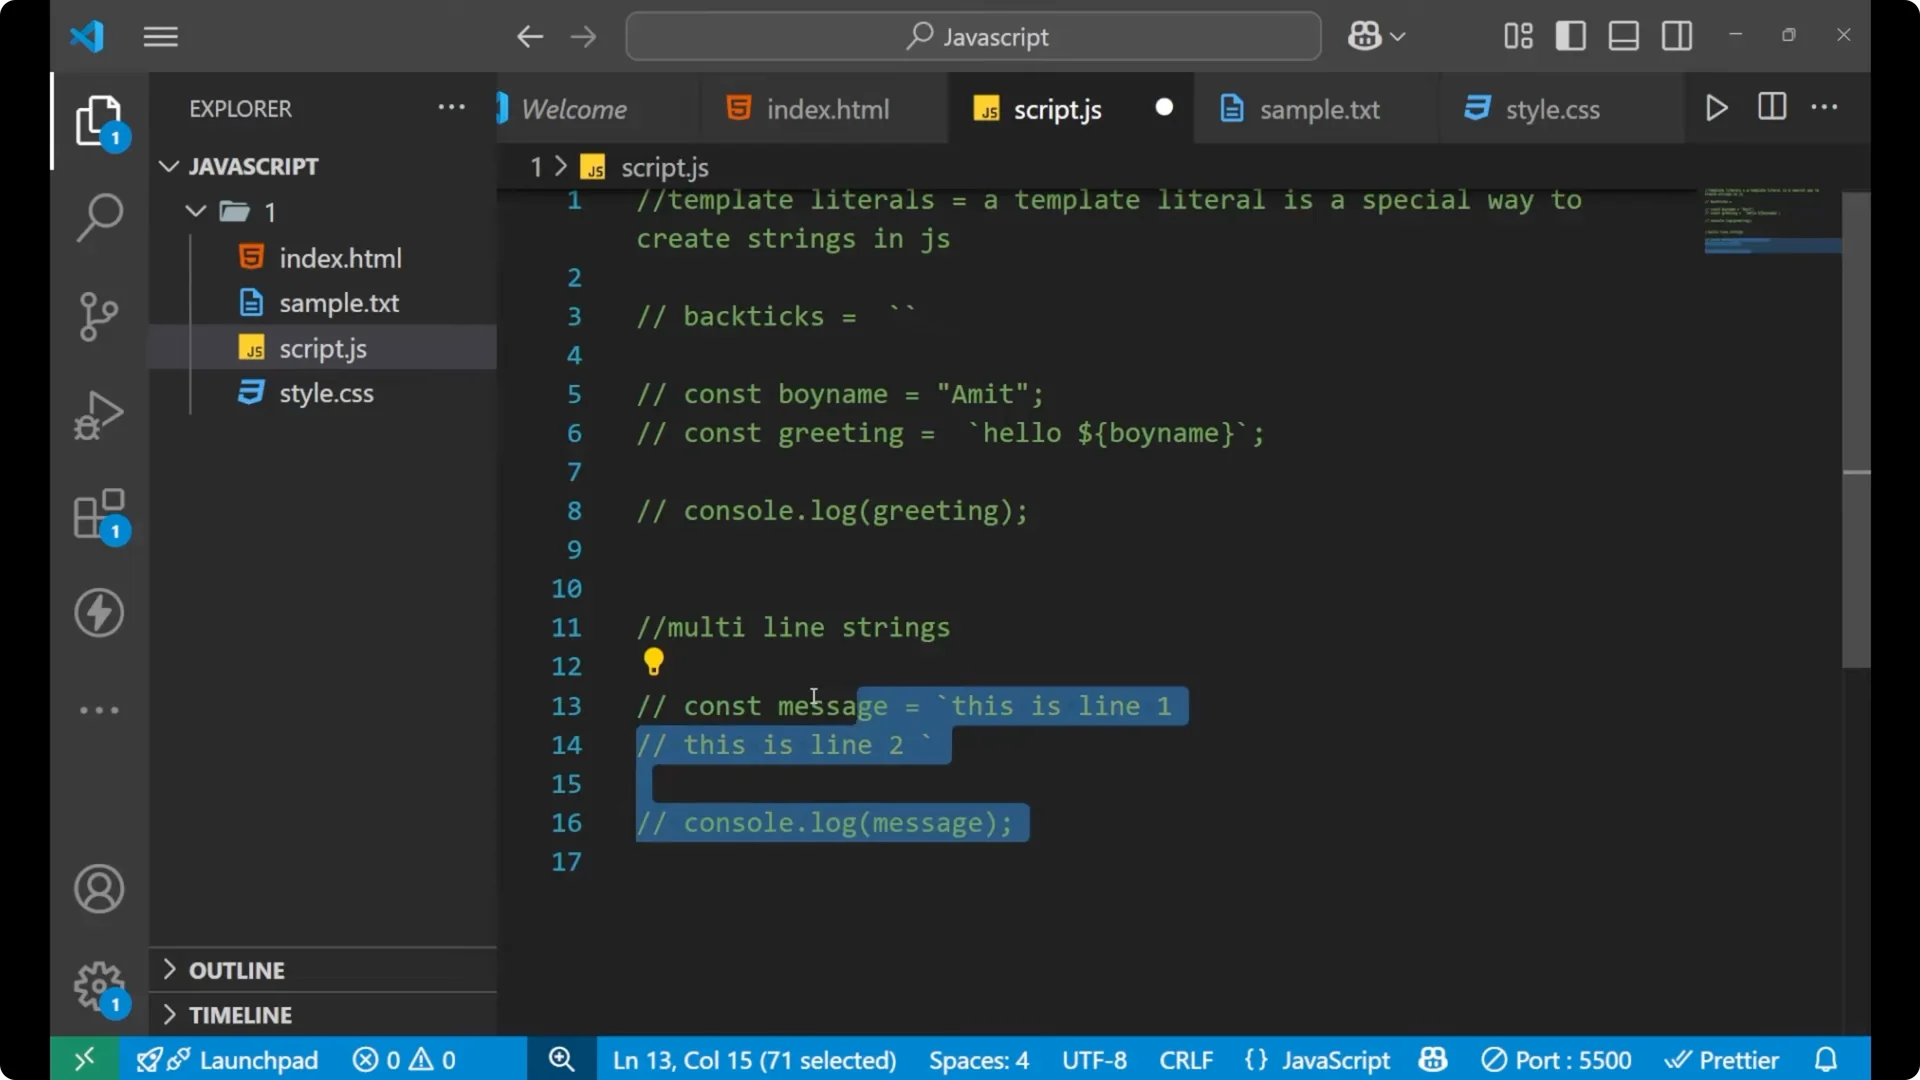Open the Extensions view
Viewport: 1920px width, 1080px height.
tap(99, 513)
